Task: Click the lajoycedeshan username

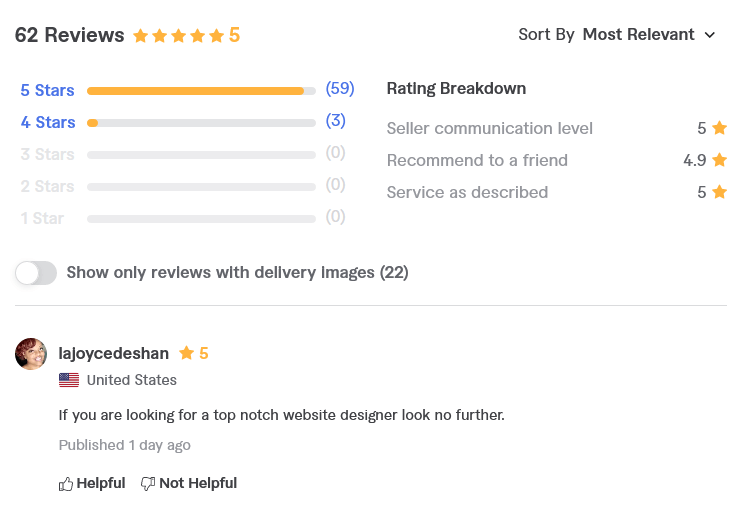Action: click(x=113, y=354)
